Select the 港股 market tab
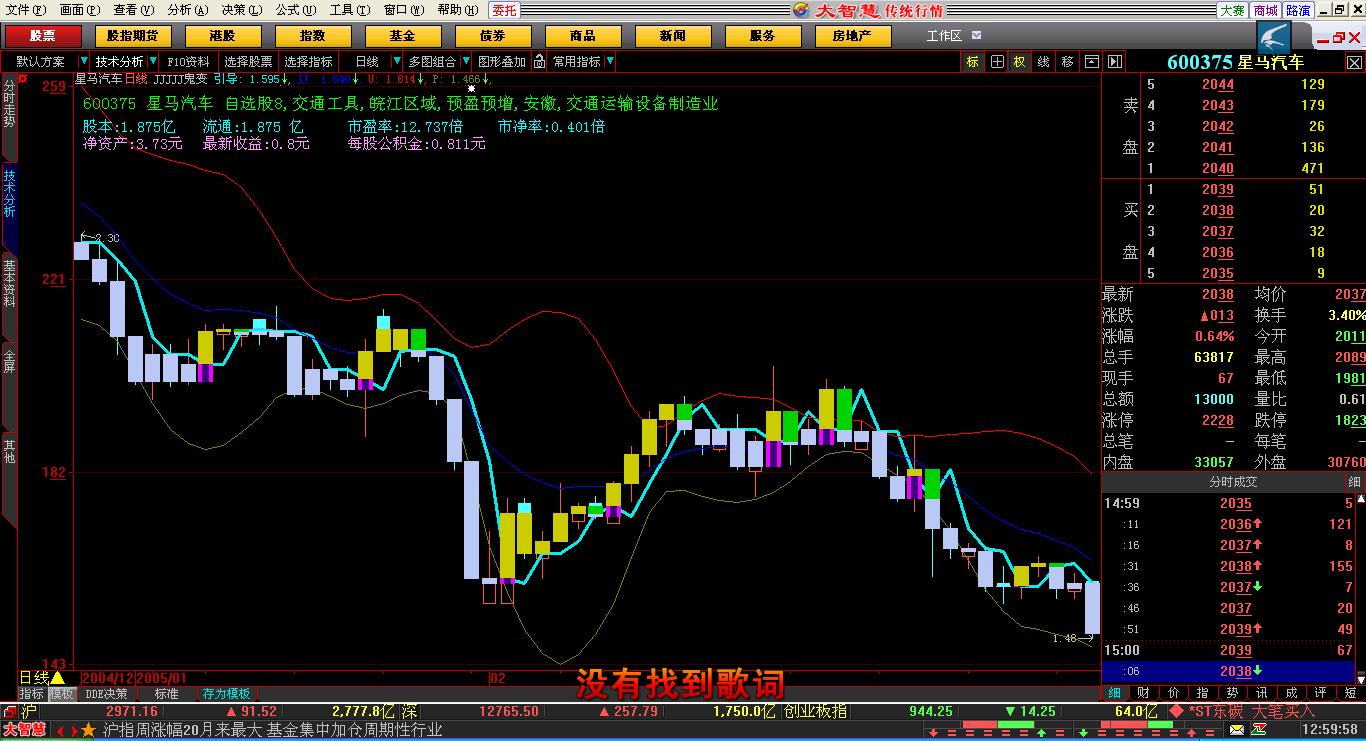The height and width of the screenshot is (741, 1366). click(222, 36)
